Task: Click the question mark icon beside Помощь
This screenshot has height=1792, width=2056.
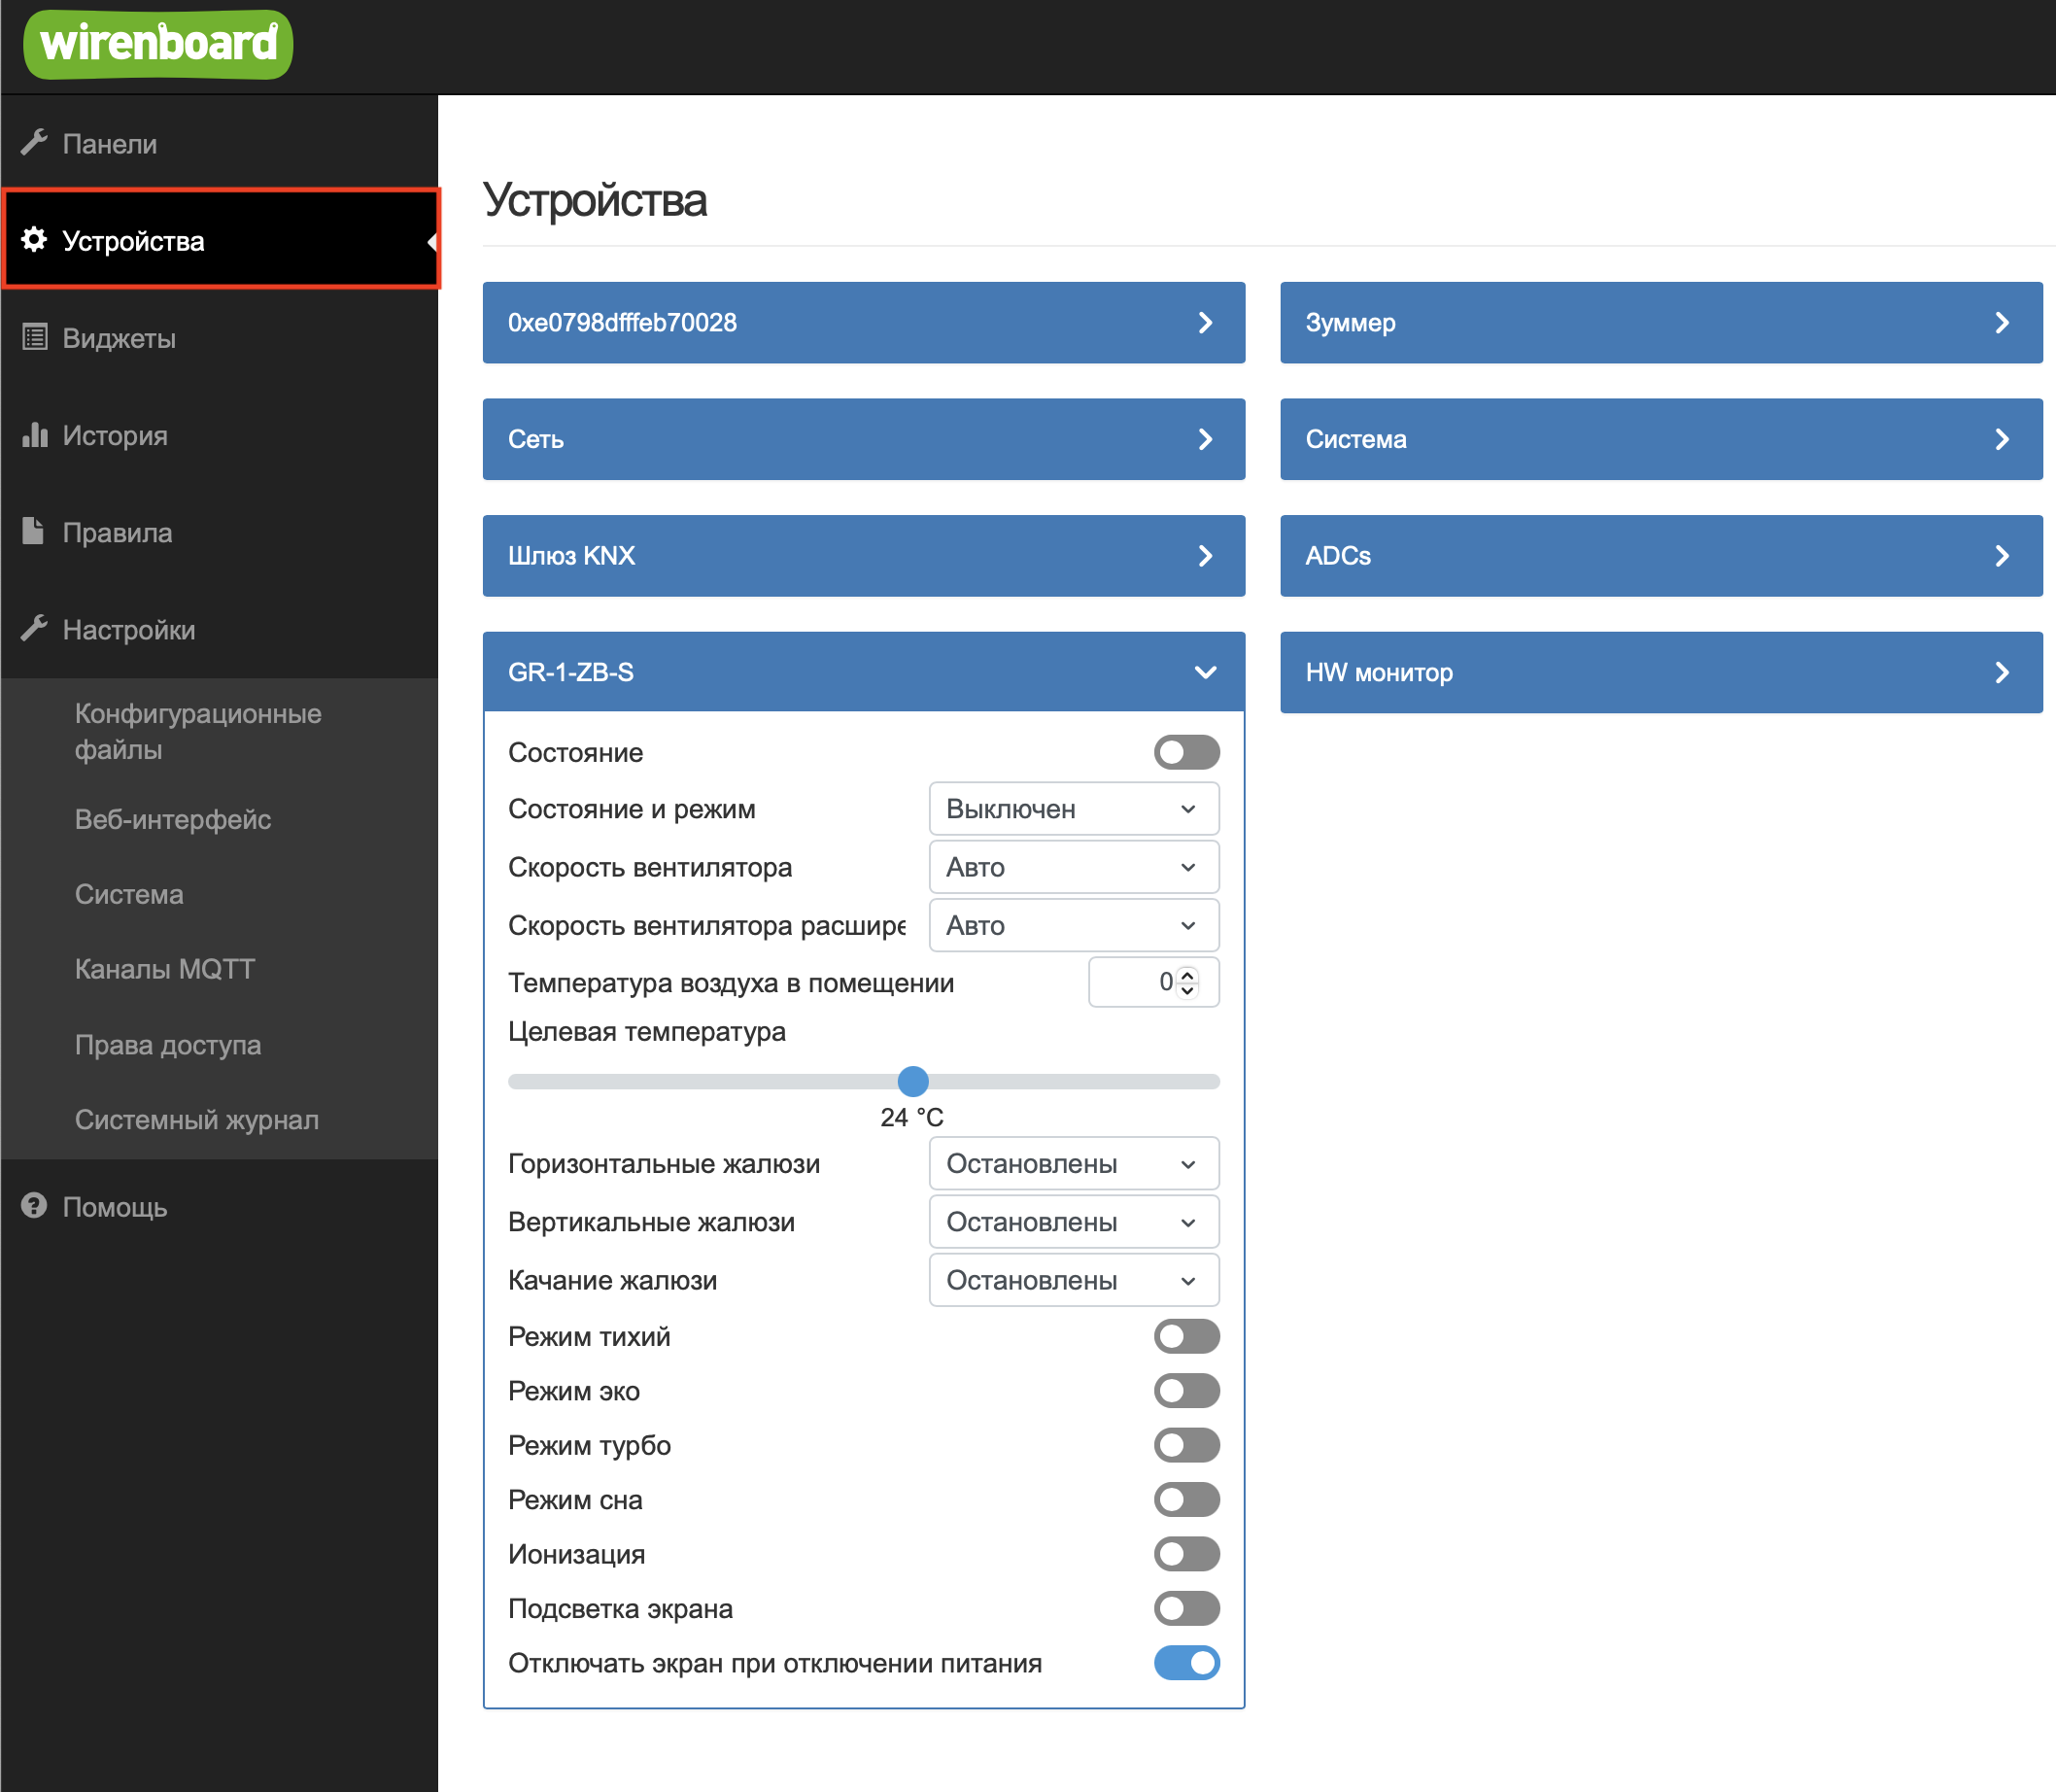Action: [x=34, y=1206]
